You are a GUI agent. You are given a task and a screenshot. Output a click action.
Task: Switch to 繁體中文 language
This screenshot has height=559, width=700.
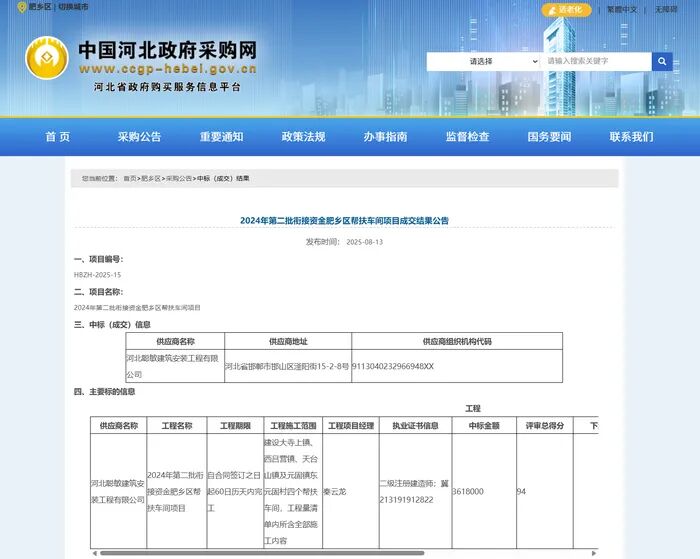pos(621,9)
